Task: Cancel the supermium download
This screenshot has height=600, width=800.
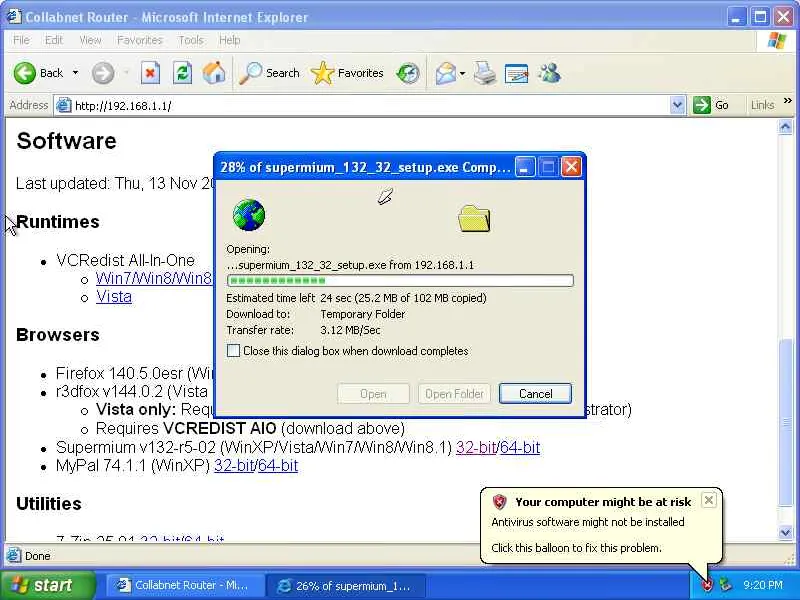Action: coord(535,393)
